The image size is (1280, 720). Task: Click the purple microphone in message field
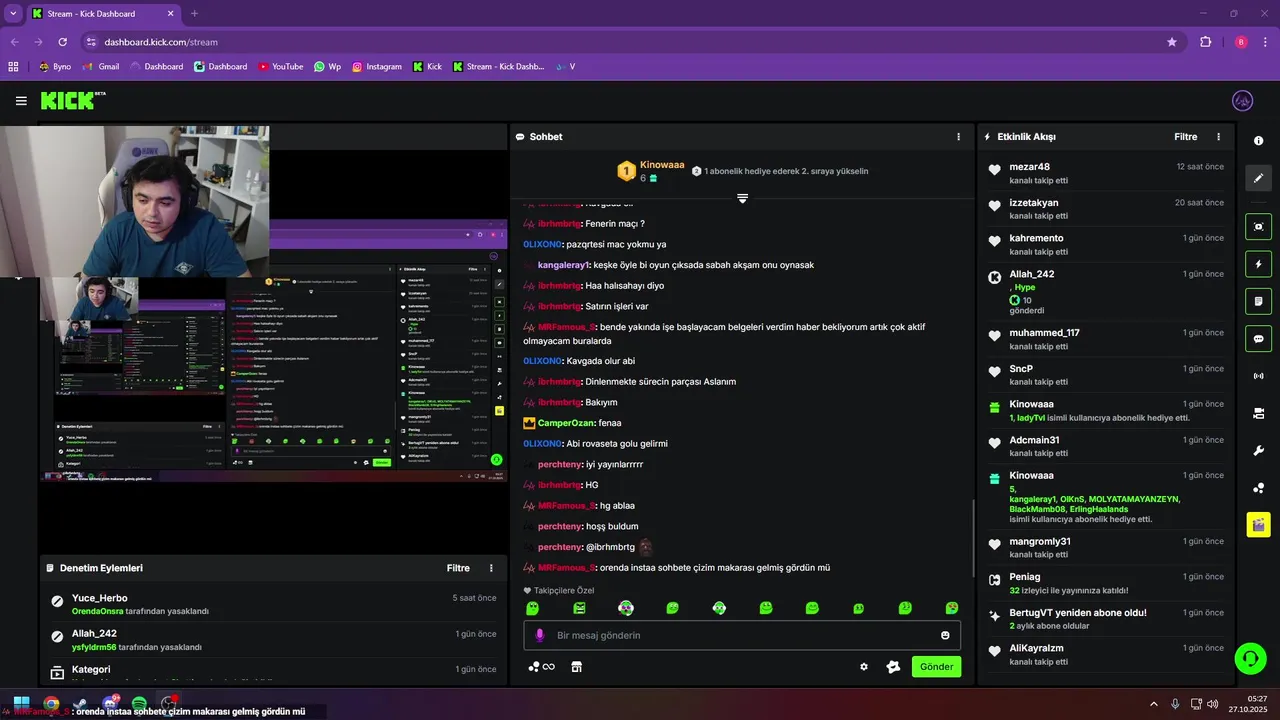click(540, 635)
